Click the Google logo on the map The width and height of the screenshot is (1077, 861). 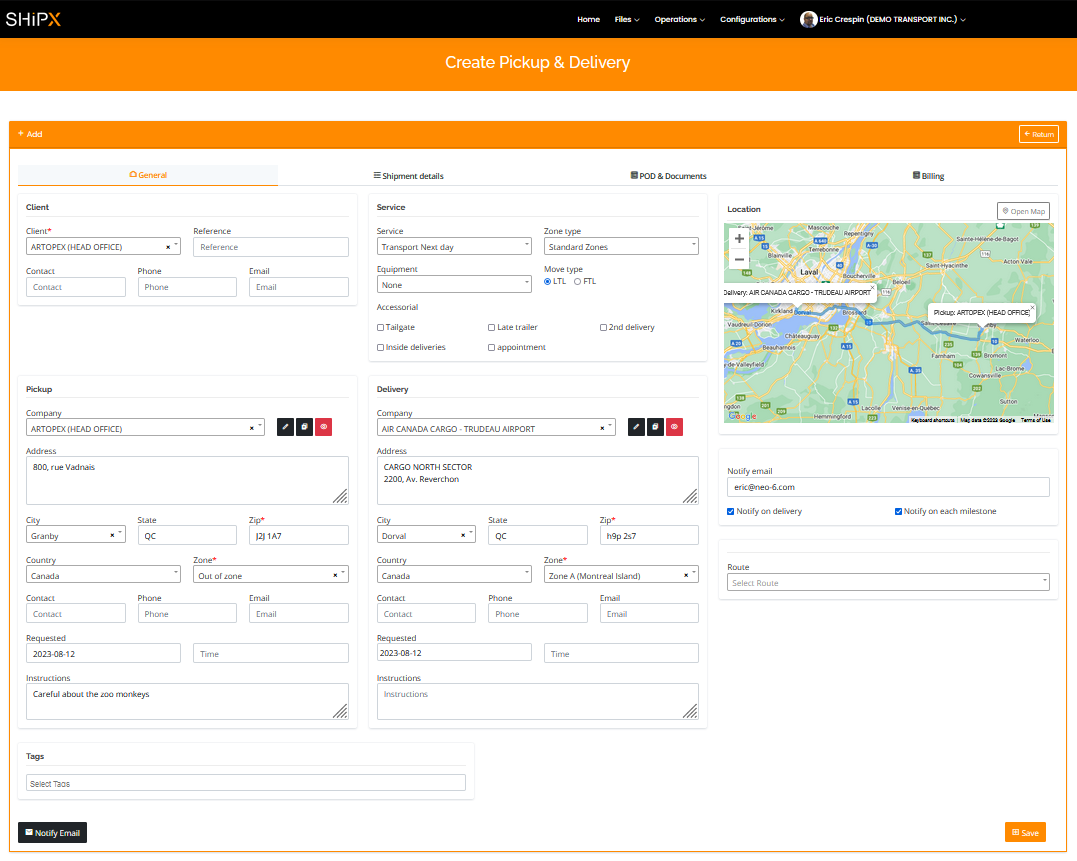click(x=742, y=415)
